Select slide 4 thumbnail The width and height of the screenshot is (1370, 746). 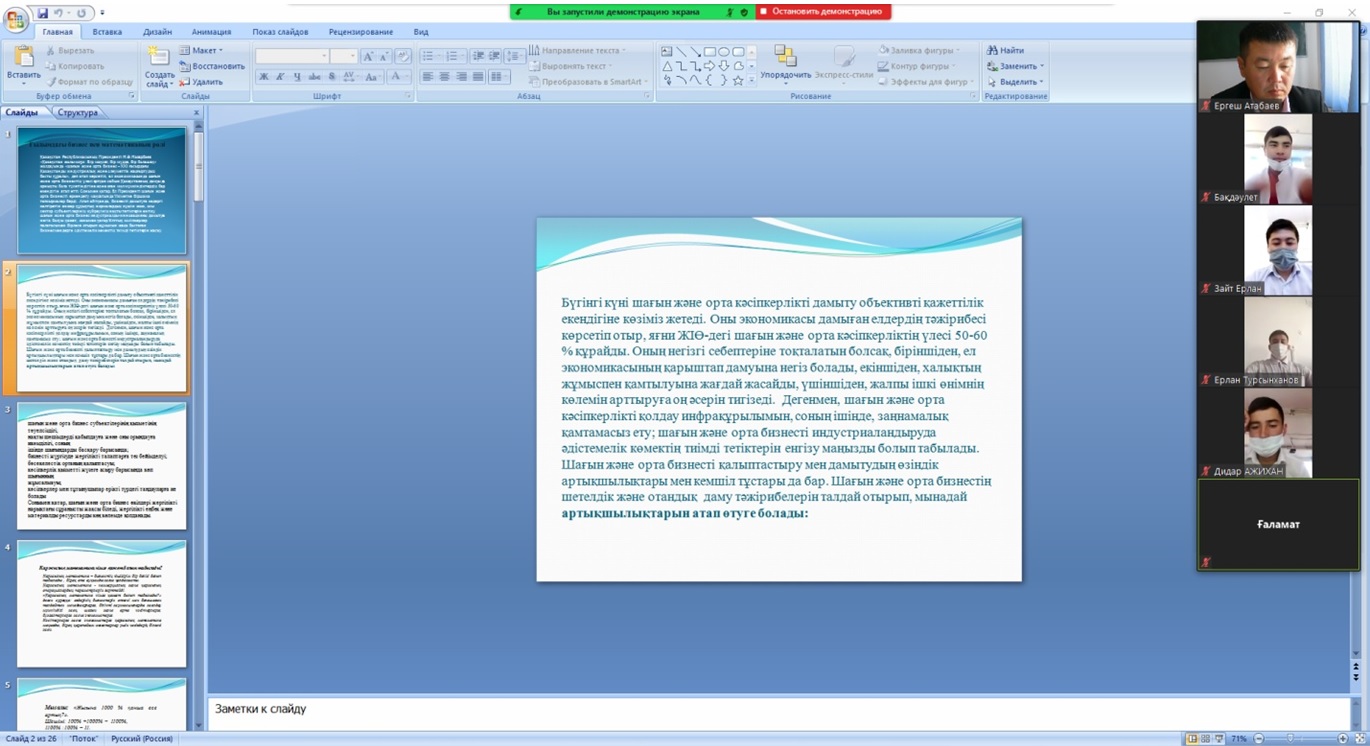102,604
